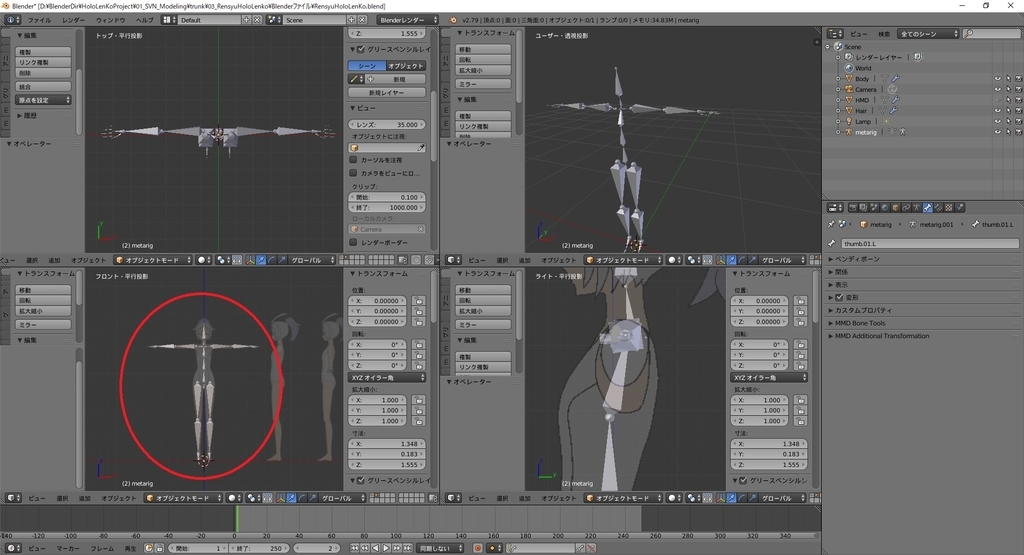
Task: Click the 終了 250 frame field in timeline
Action: 260,548
